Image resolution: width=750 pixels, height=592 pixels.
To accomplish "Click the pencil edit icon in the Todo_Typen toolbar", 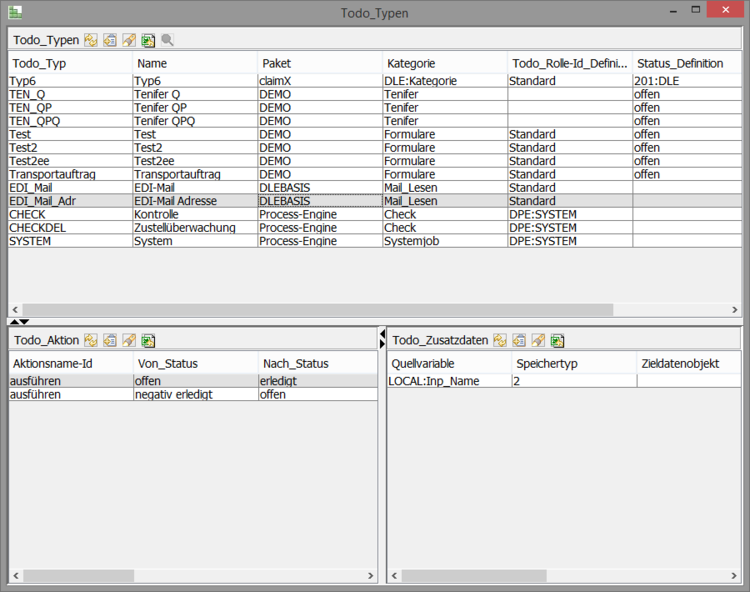I will point(129,40).
